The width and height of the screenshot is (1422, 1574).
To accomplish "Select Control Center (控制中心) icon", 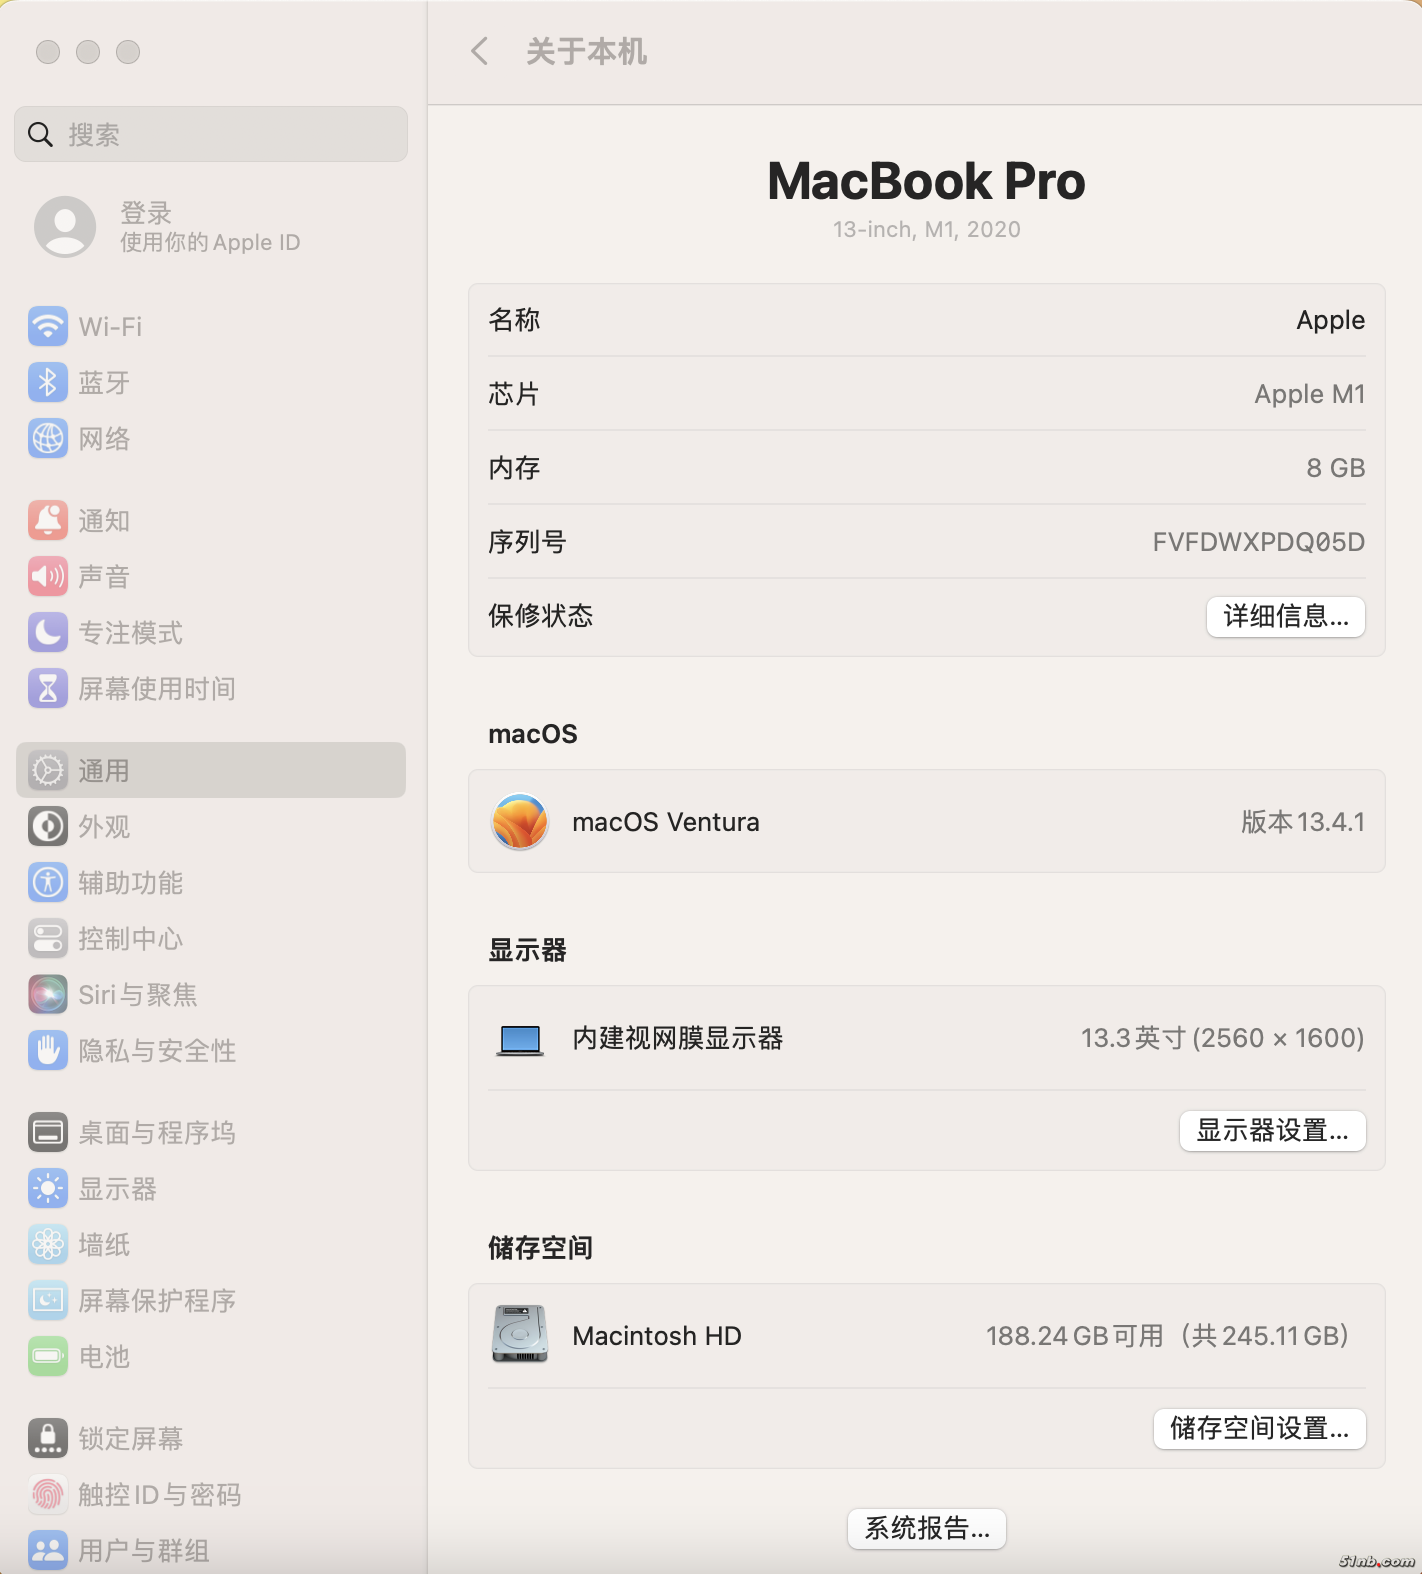I will (48, 938).
